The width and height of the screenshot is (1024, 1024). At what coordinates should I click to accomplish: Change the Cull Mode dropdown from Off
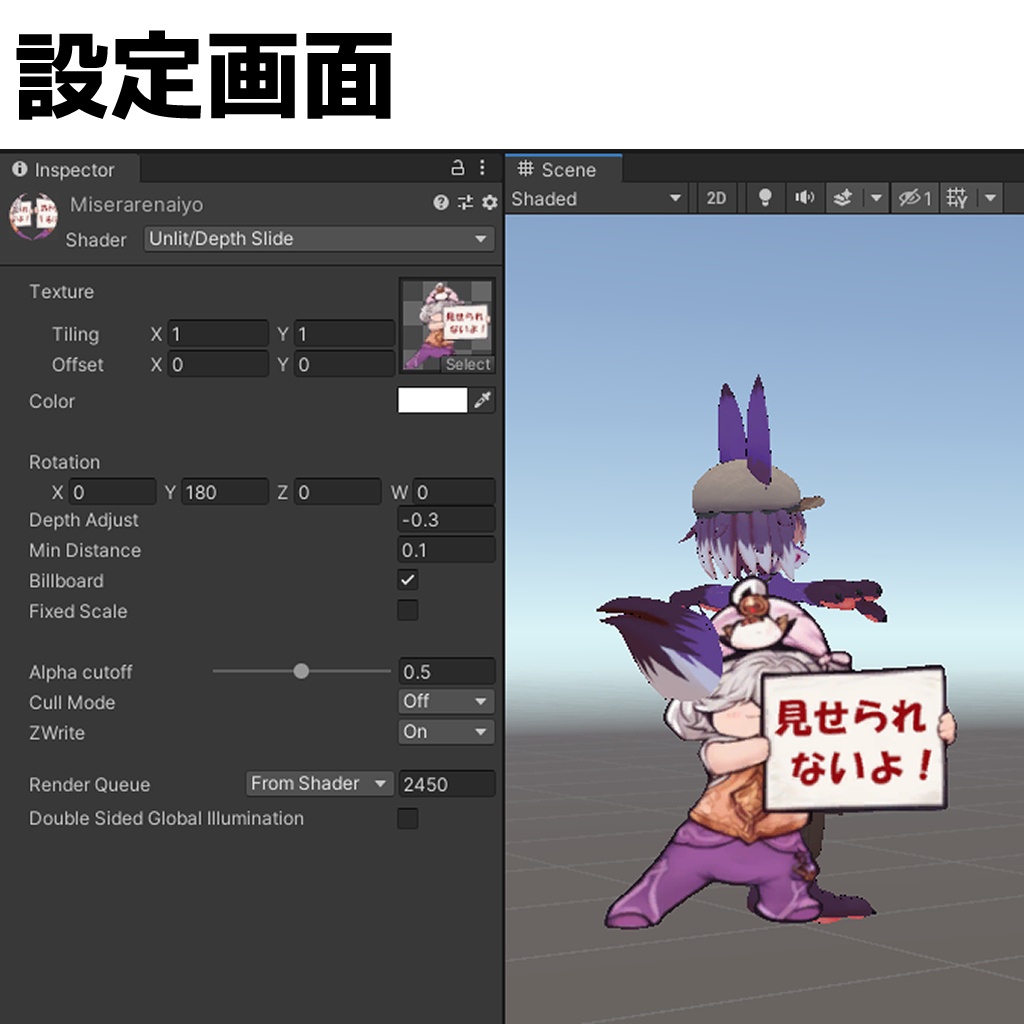445,702
